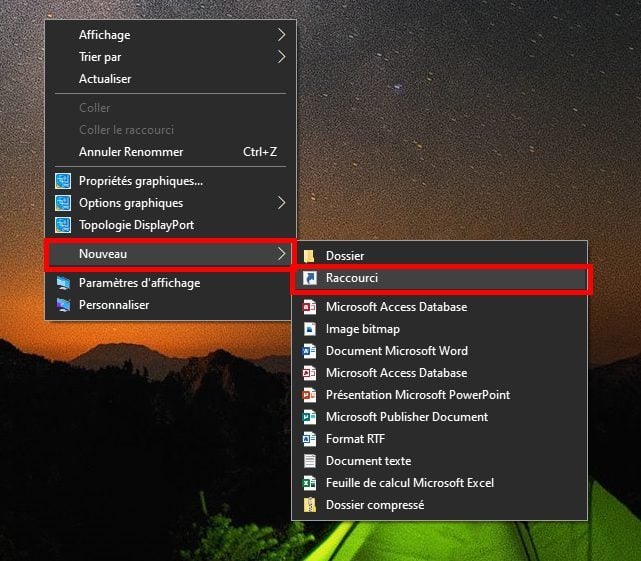641x561 pixels.
Task: Expand the Trier par submenu arrow
Action: pos(281,57)
